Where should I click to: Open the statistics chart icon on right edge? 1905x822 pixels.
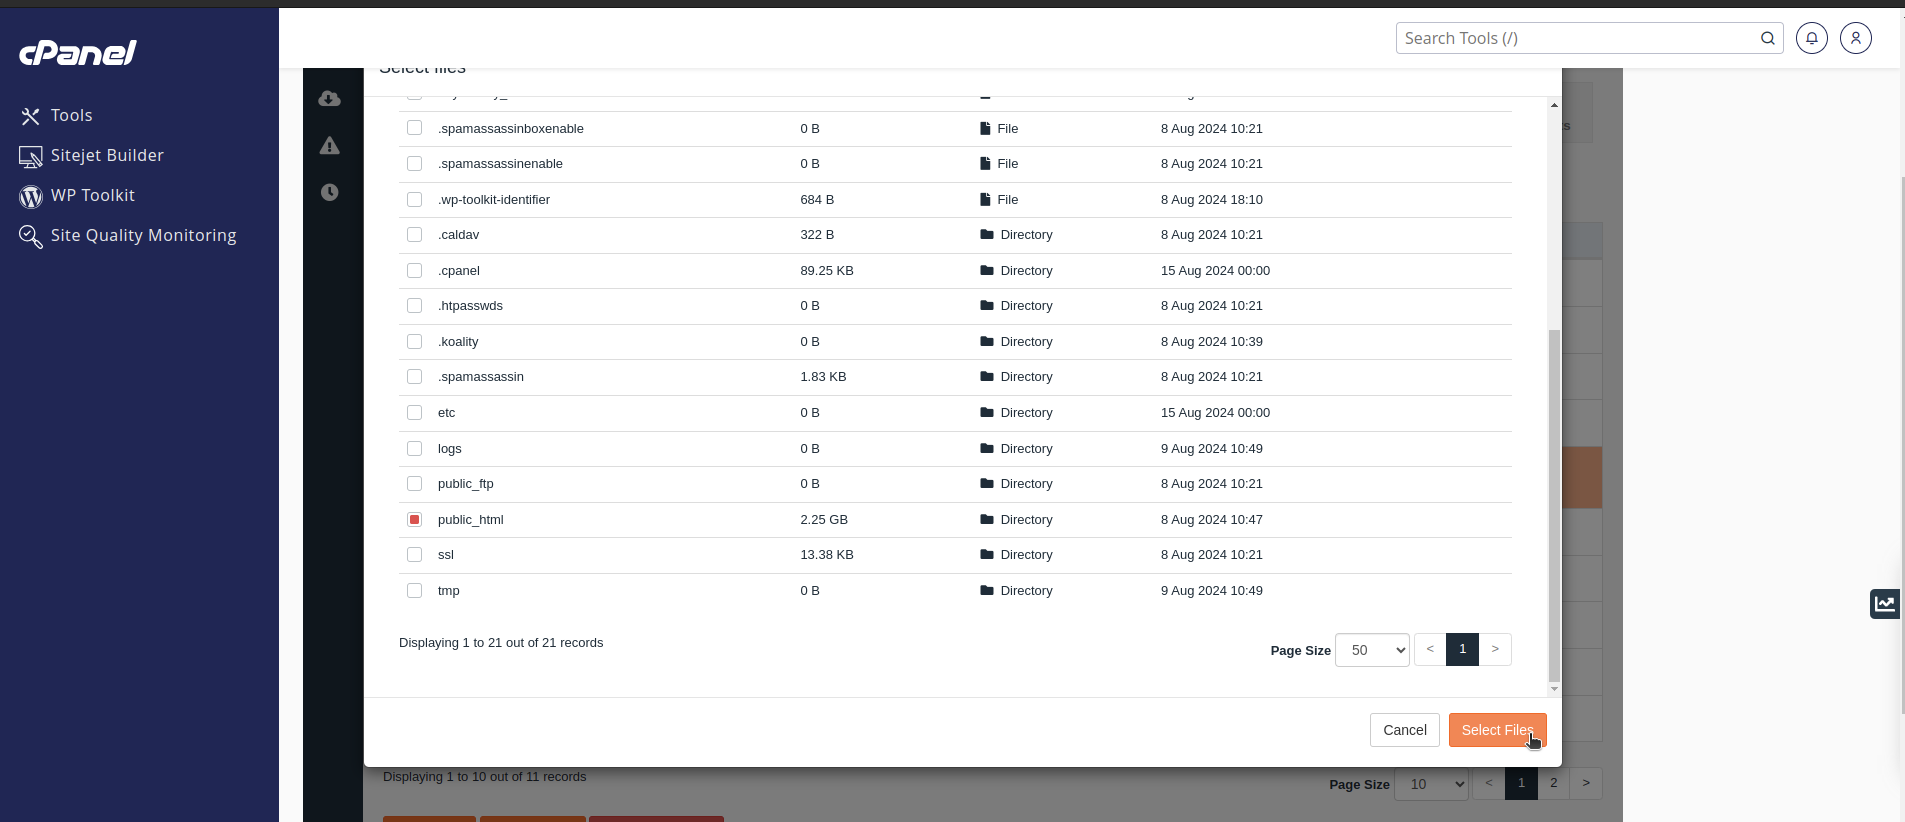[1885, 604]
